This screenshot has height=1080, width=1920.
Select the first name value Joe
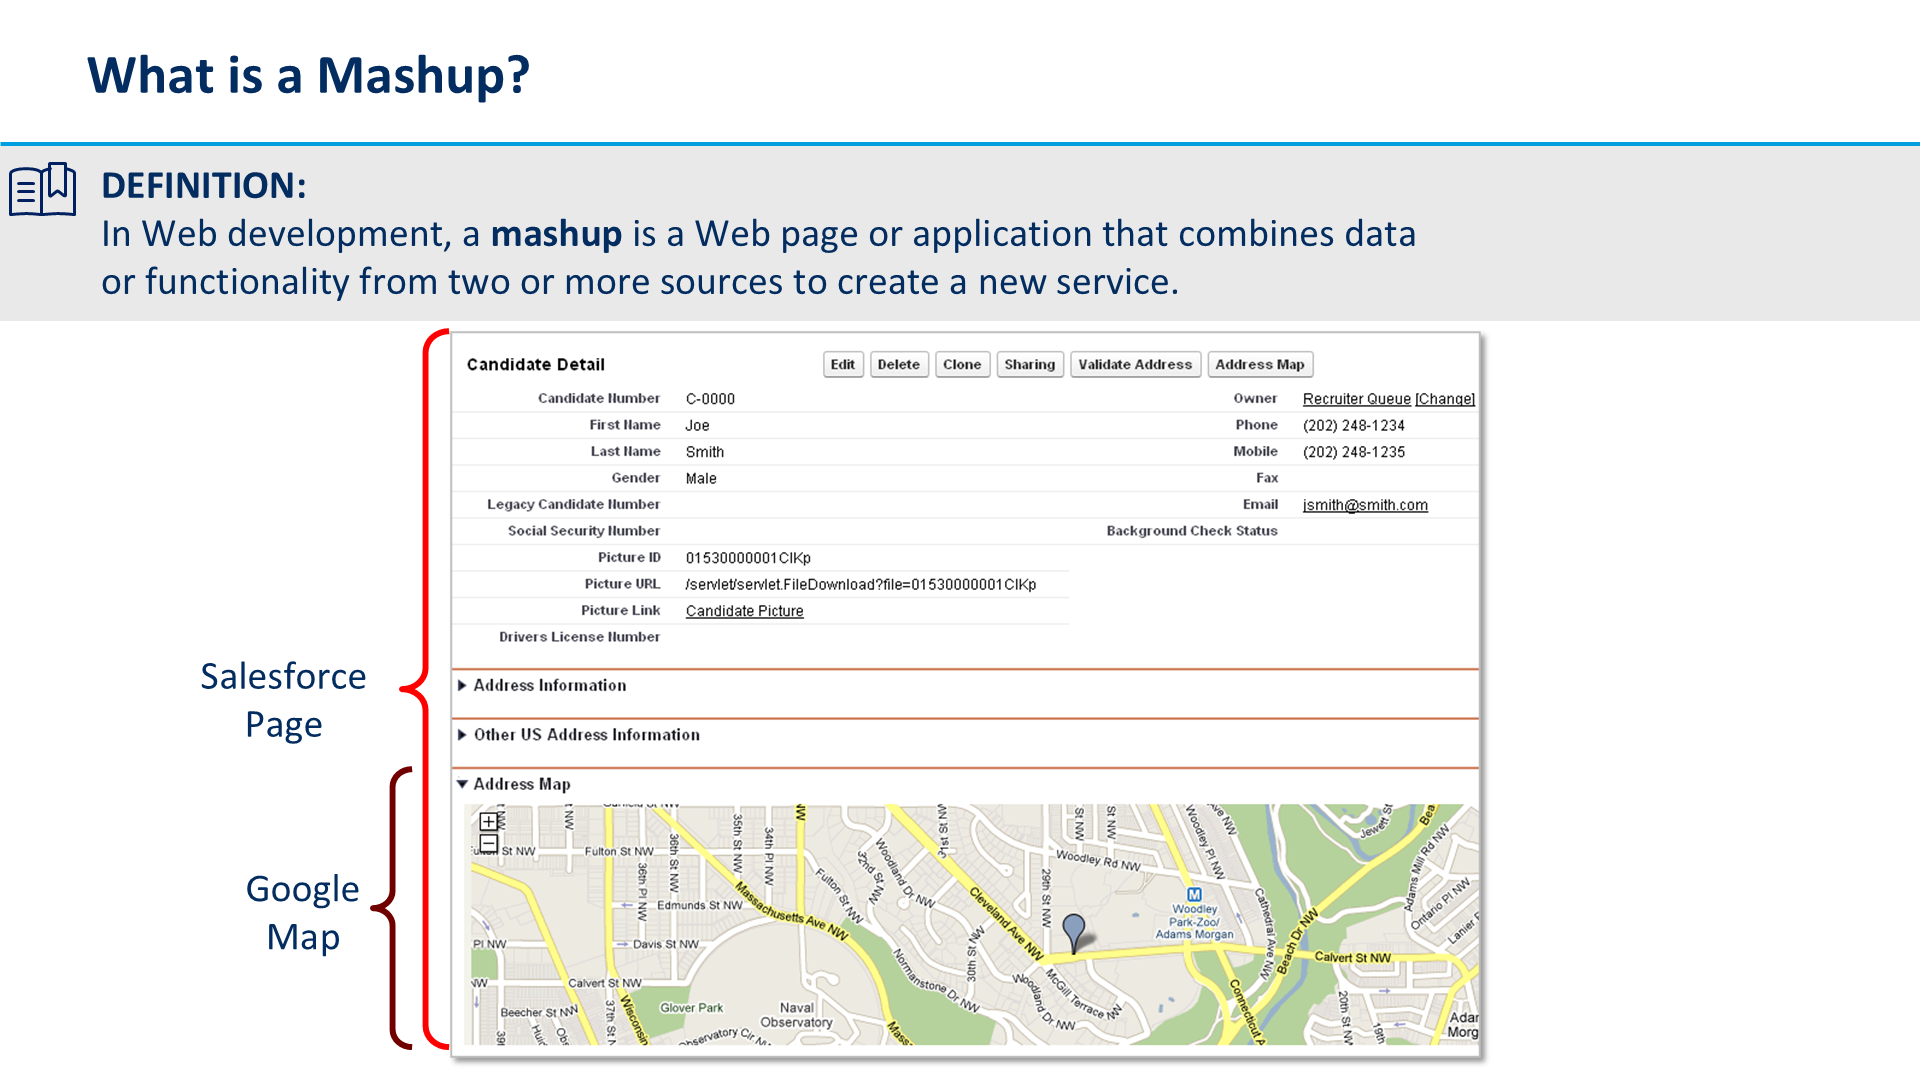(x=697, y=426)
